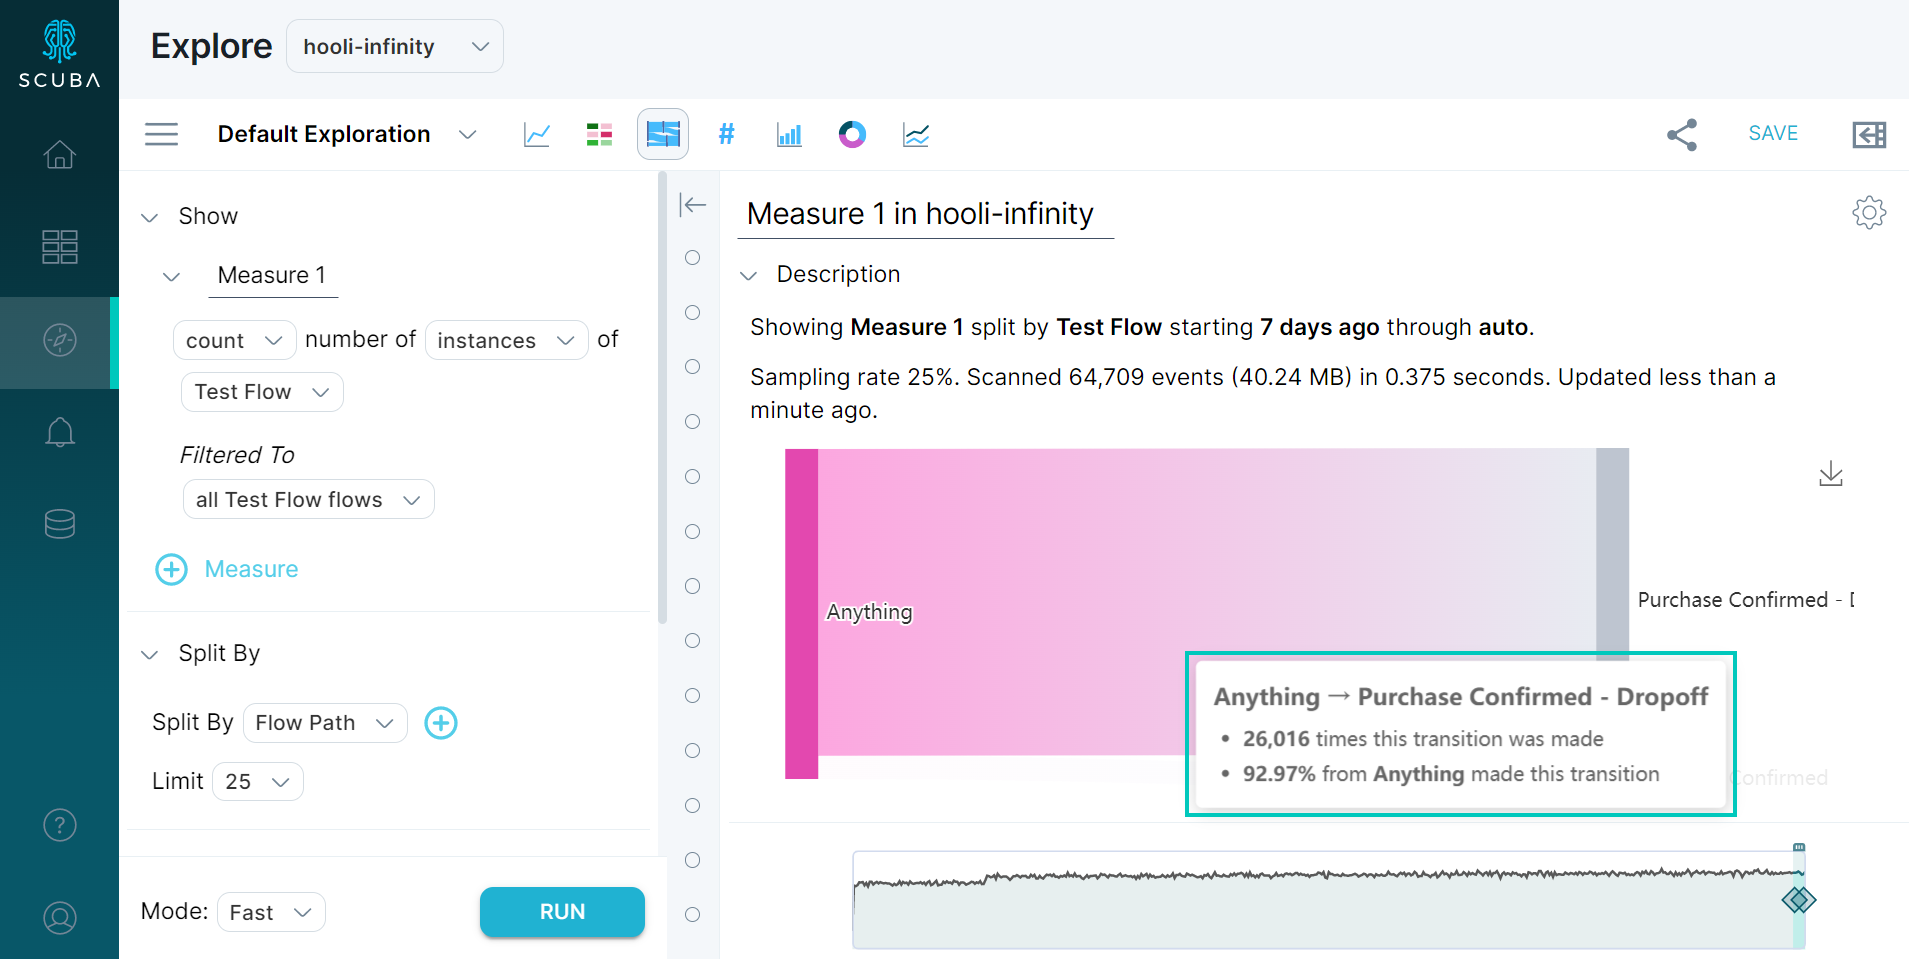The width and height of the screenshot is (1909, 959).
Task: Open the Data database icon in sidebar
Action: coord(59,524)
